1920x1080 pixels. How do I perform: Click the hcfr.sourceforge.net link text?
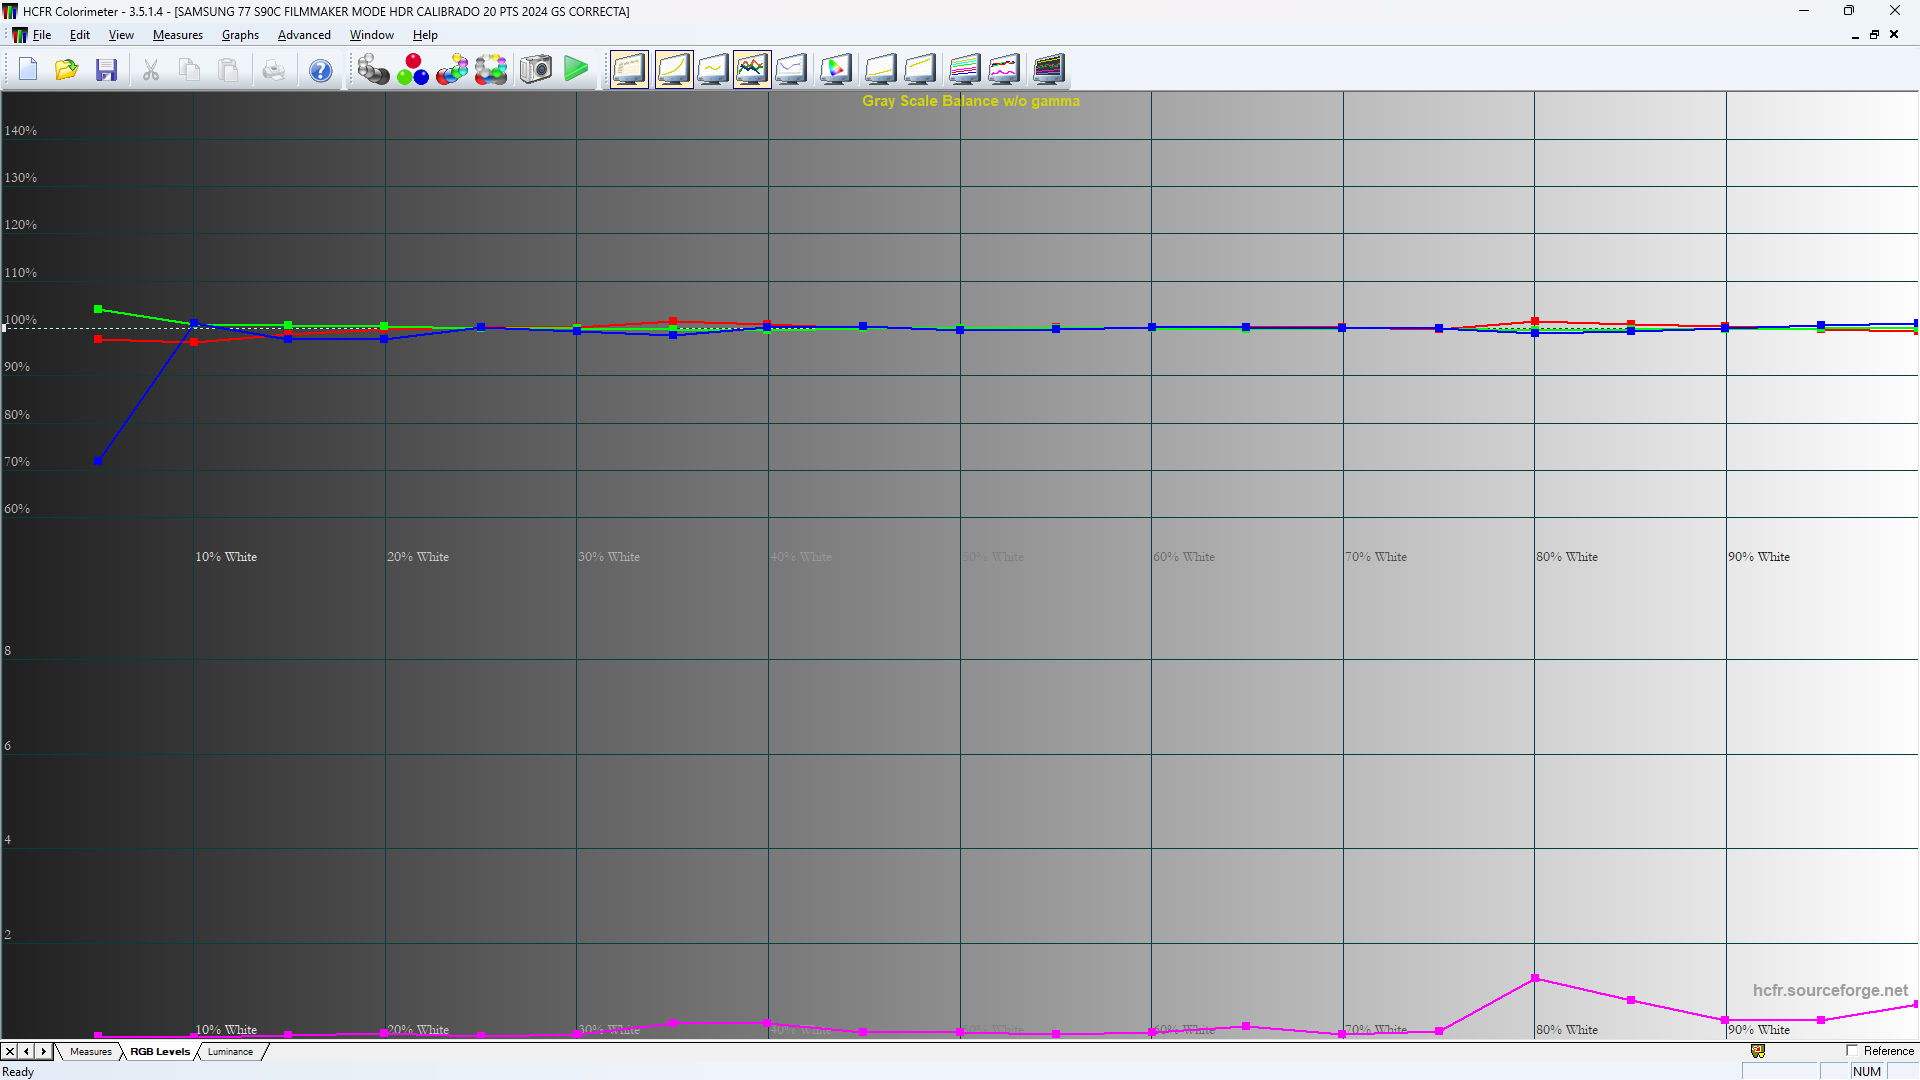click(x=1833, y=990)
